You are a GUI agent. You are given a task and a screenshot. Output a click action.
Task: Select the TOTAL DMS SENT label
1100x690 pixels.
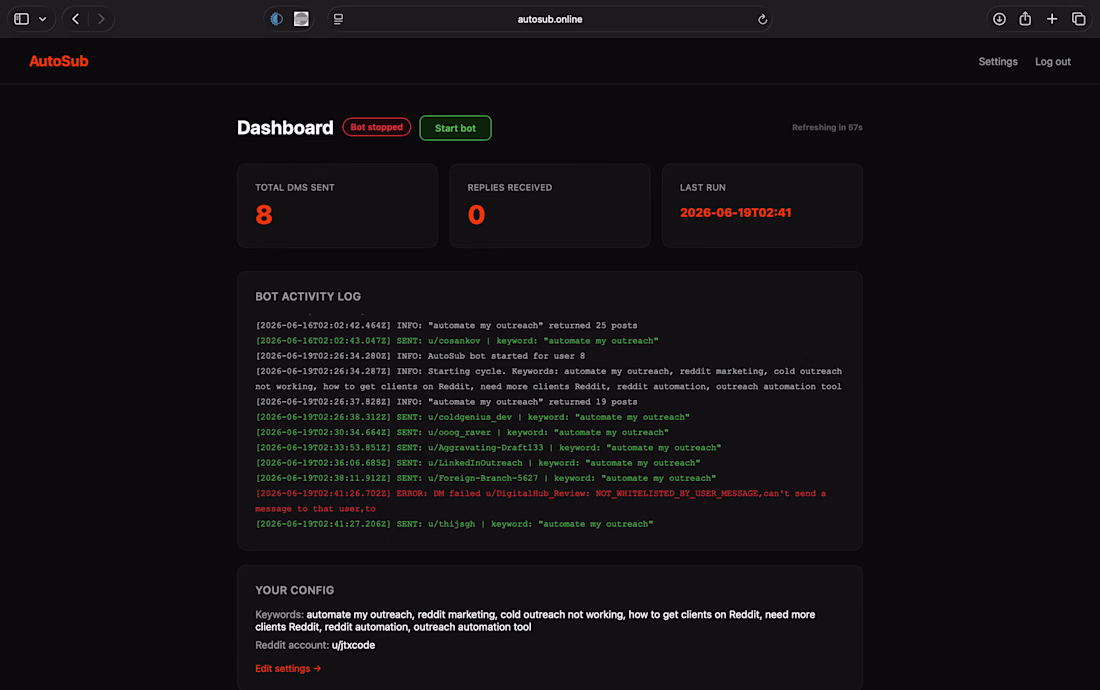[x=295, y=188]
